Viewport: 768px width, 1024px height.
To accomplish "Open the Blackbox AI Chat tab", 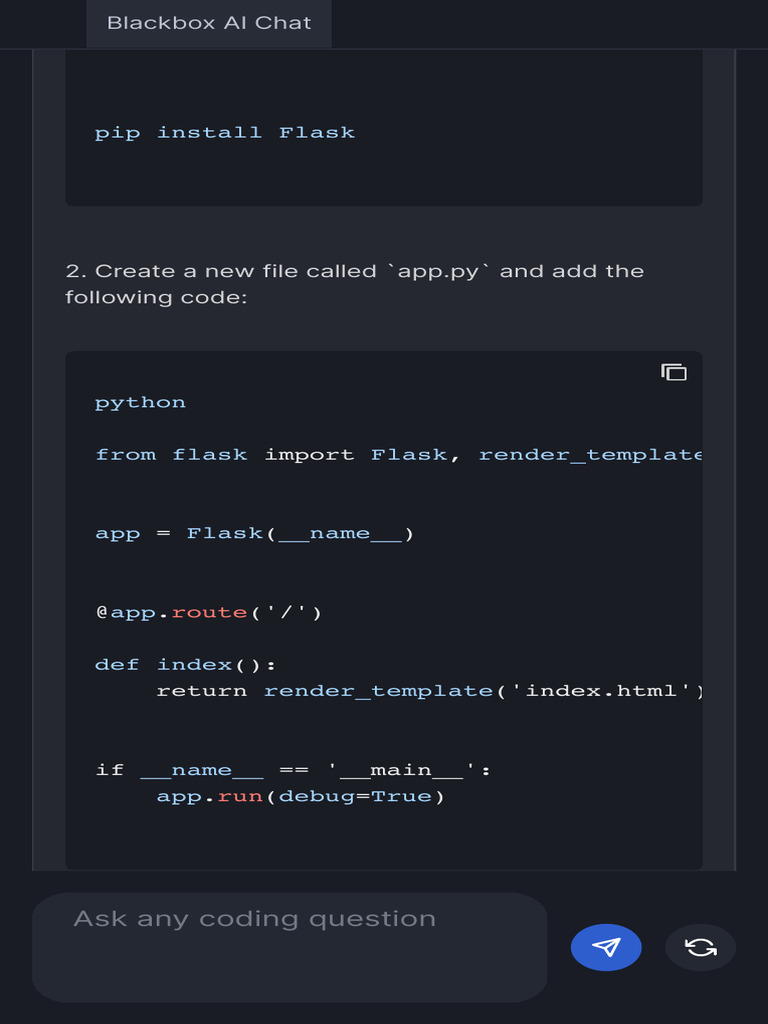I will (209, 23).
